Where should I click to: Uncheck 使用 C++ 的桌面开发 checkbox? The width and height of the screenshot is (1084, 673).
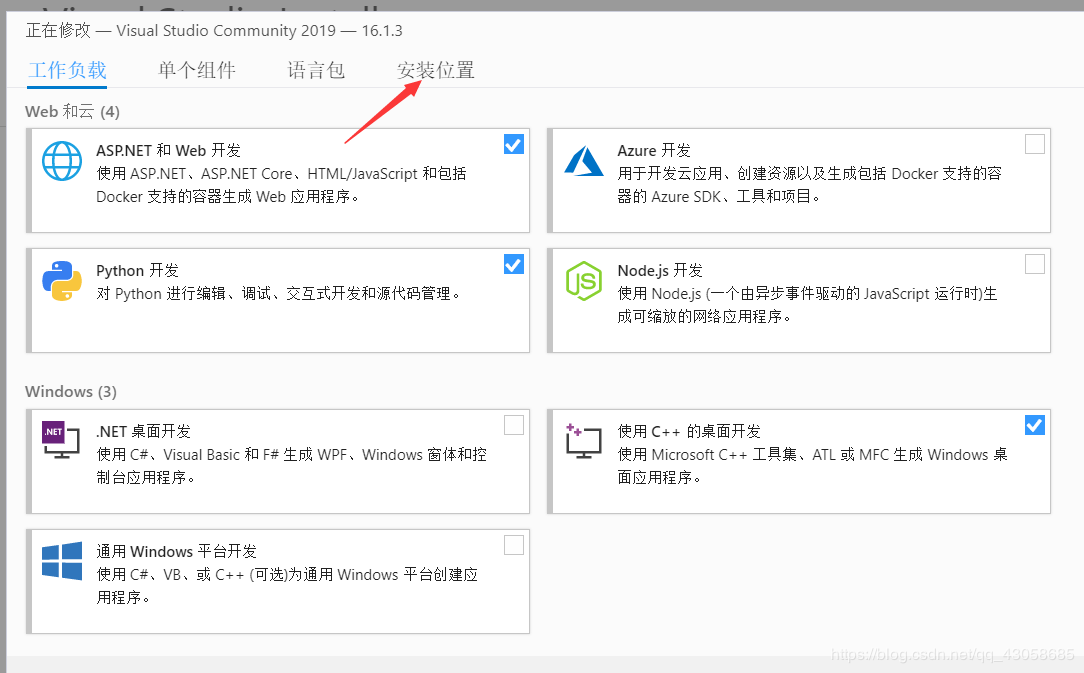pos(1035,425)
